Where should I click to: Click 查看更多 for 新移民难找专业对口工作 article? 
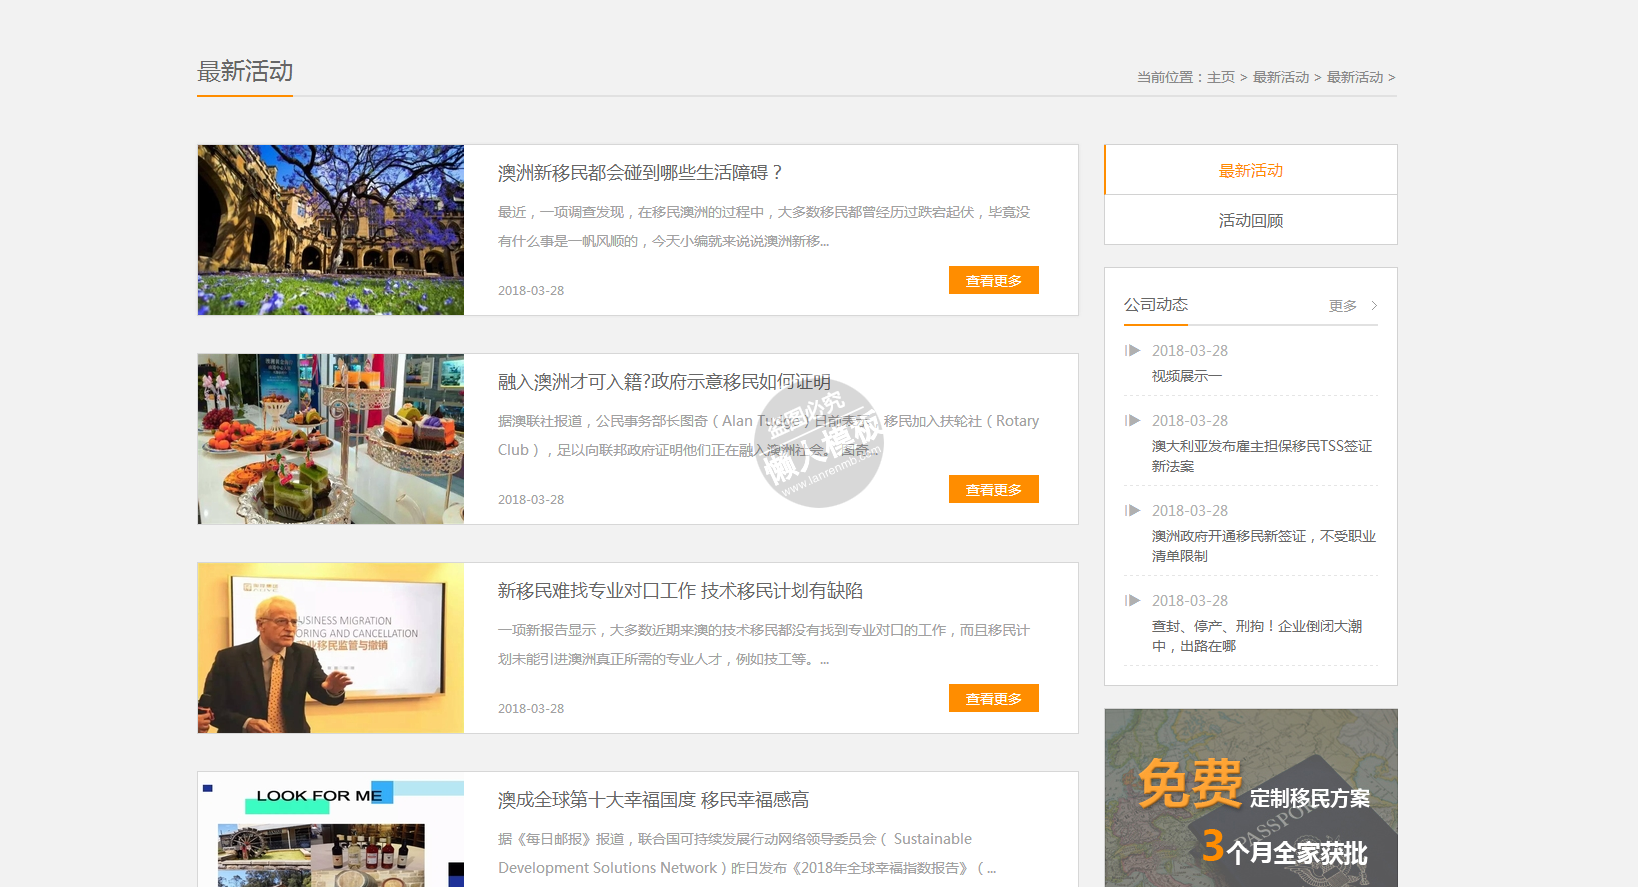(x=994, y=698)
